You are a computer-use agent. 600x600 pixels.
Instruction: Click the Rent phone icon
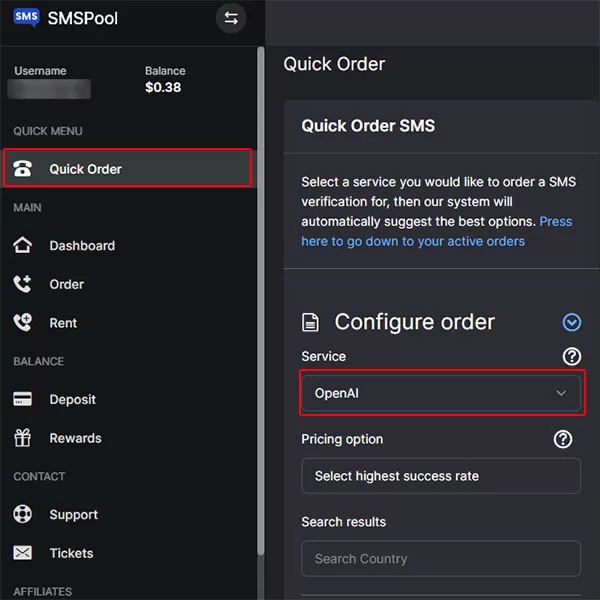tap(23, 322)
